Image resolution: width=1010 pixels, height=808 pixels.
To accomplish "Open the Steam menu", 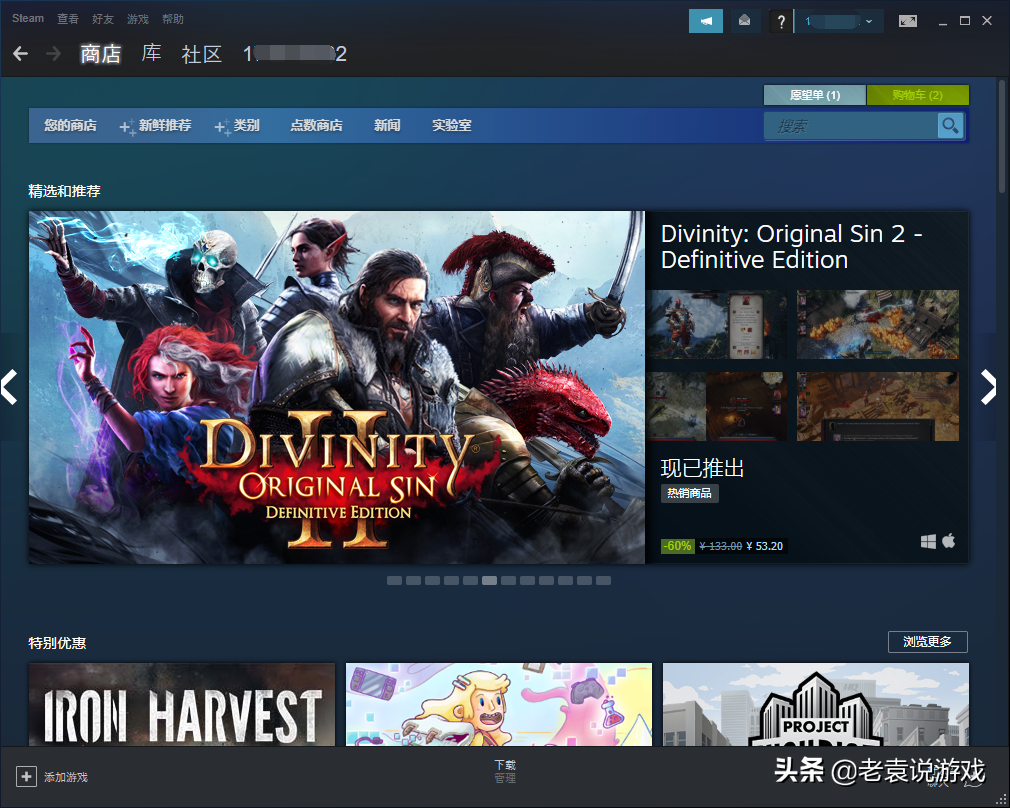I will click(x=26, y=18).
